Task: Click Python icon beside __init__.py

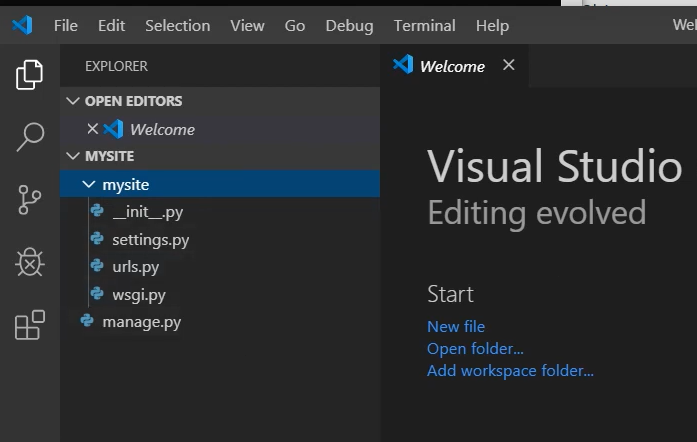Action: click(x=97, y=210)
